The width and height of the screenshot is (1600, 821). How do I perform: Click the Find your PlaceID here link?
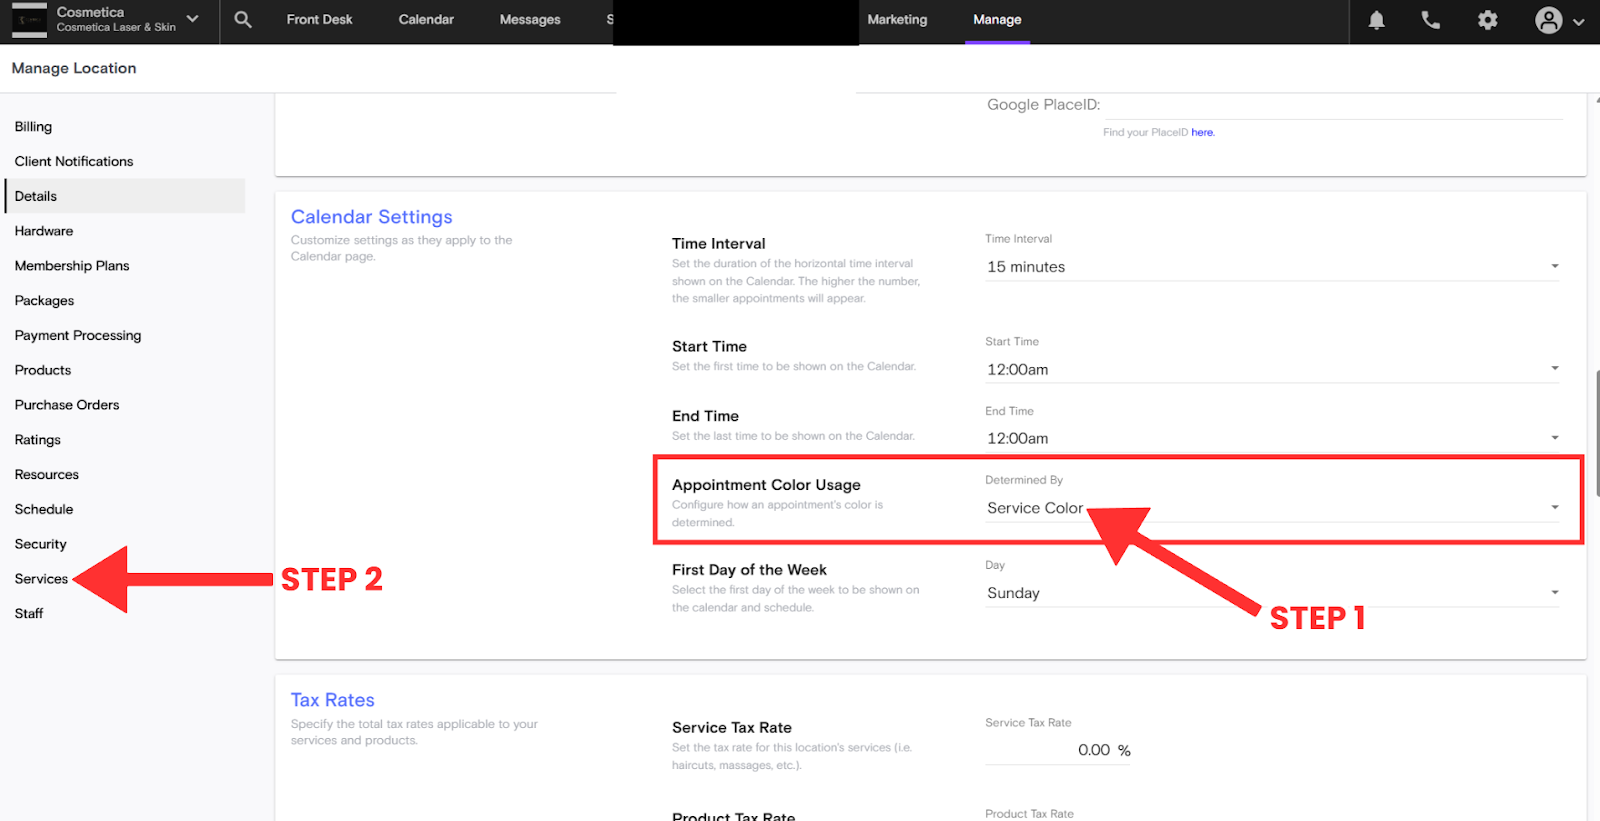(x=1202, y=132)
